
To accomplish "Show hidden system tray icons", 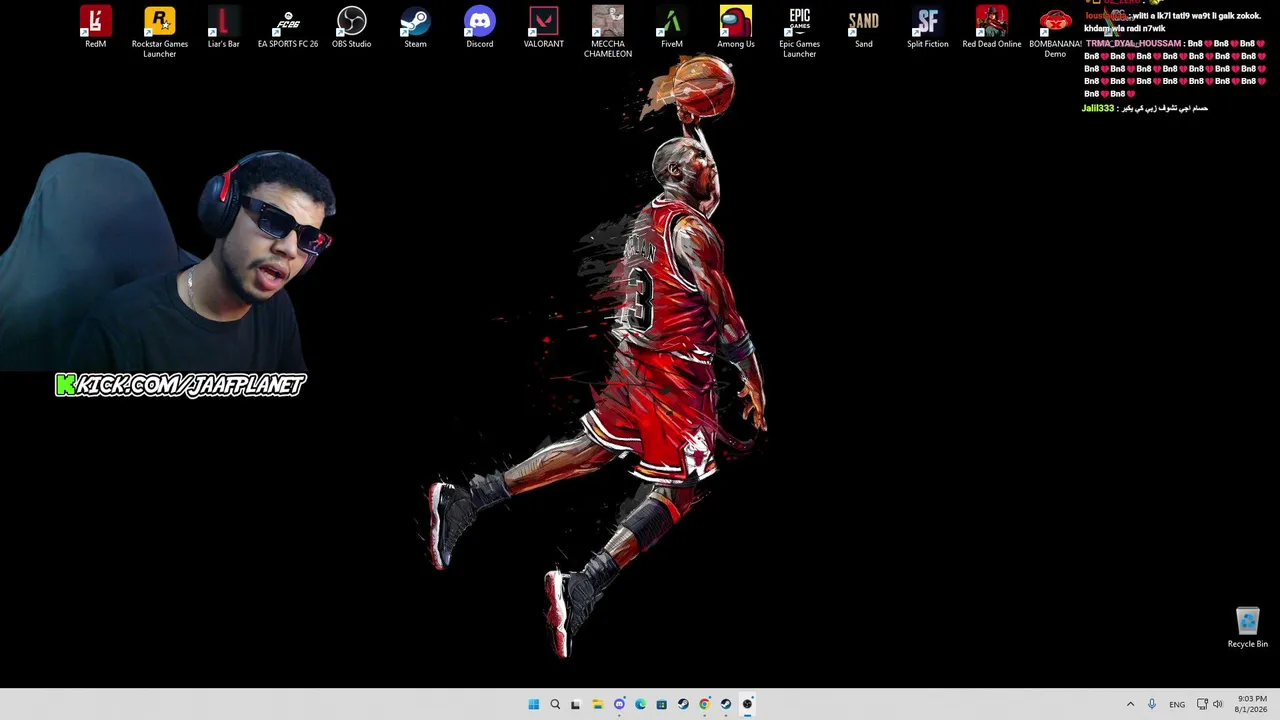I will [x=1130, y=704].
